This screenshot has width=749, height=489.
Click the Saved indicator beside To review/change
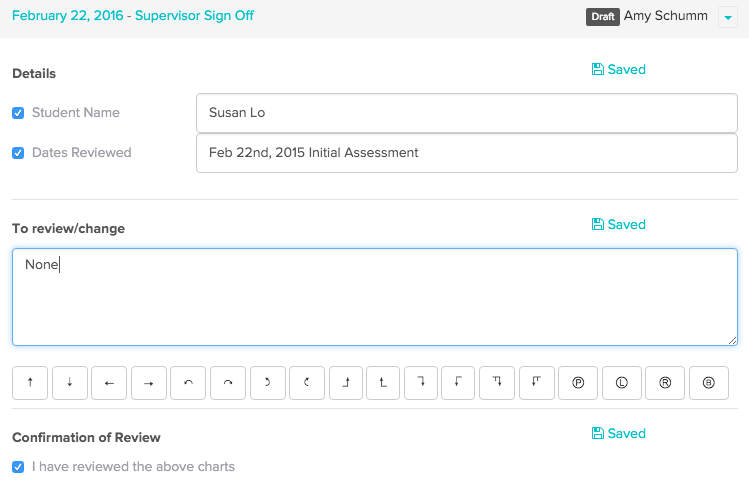[x=619, y=225]
